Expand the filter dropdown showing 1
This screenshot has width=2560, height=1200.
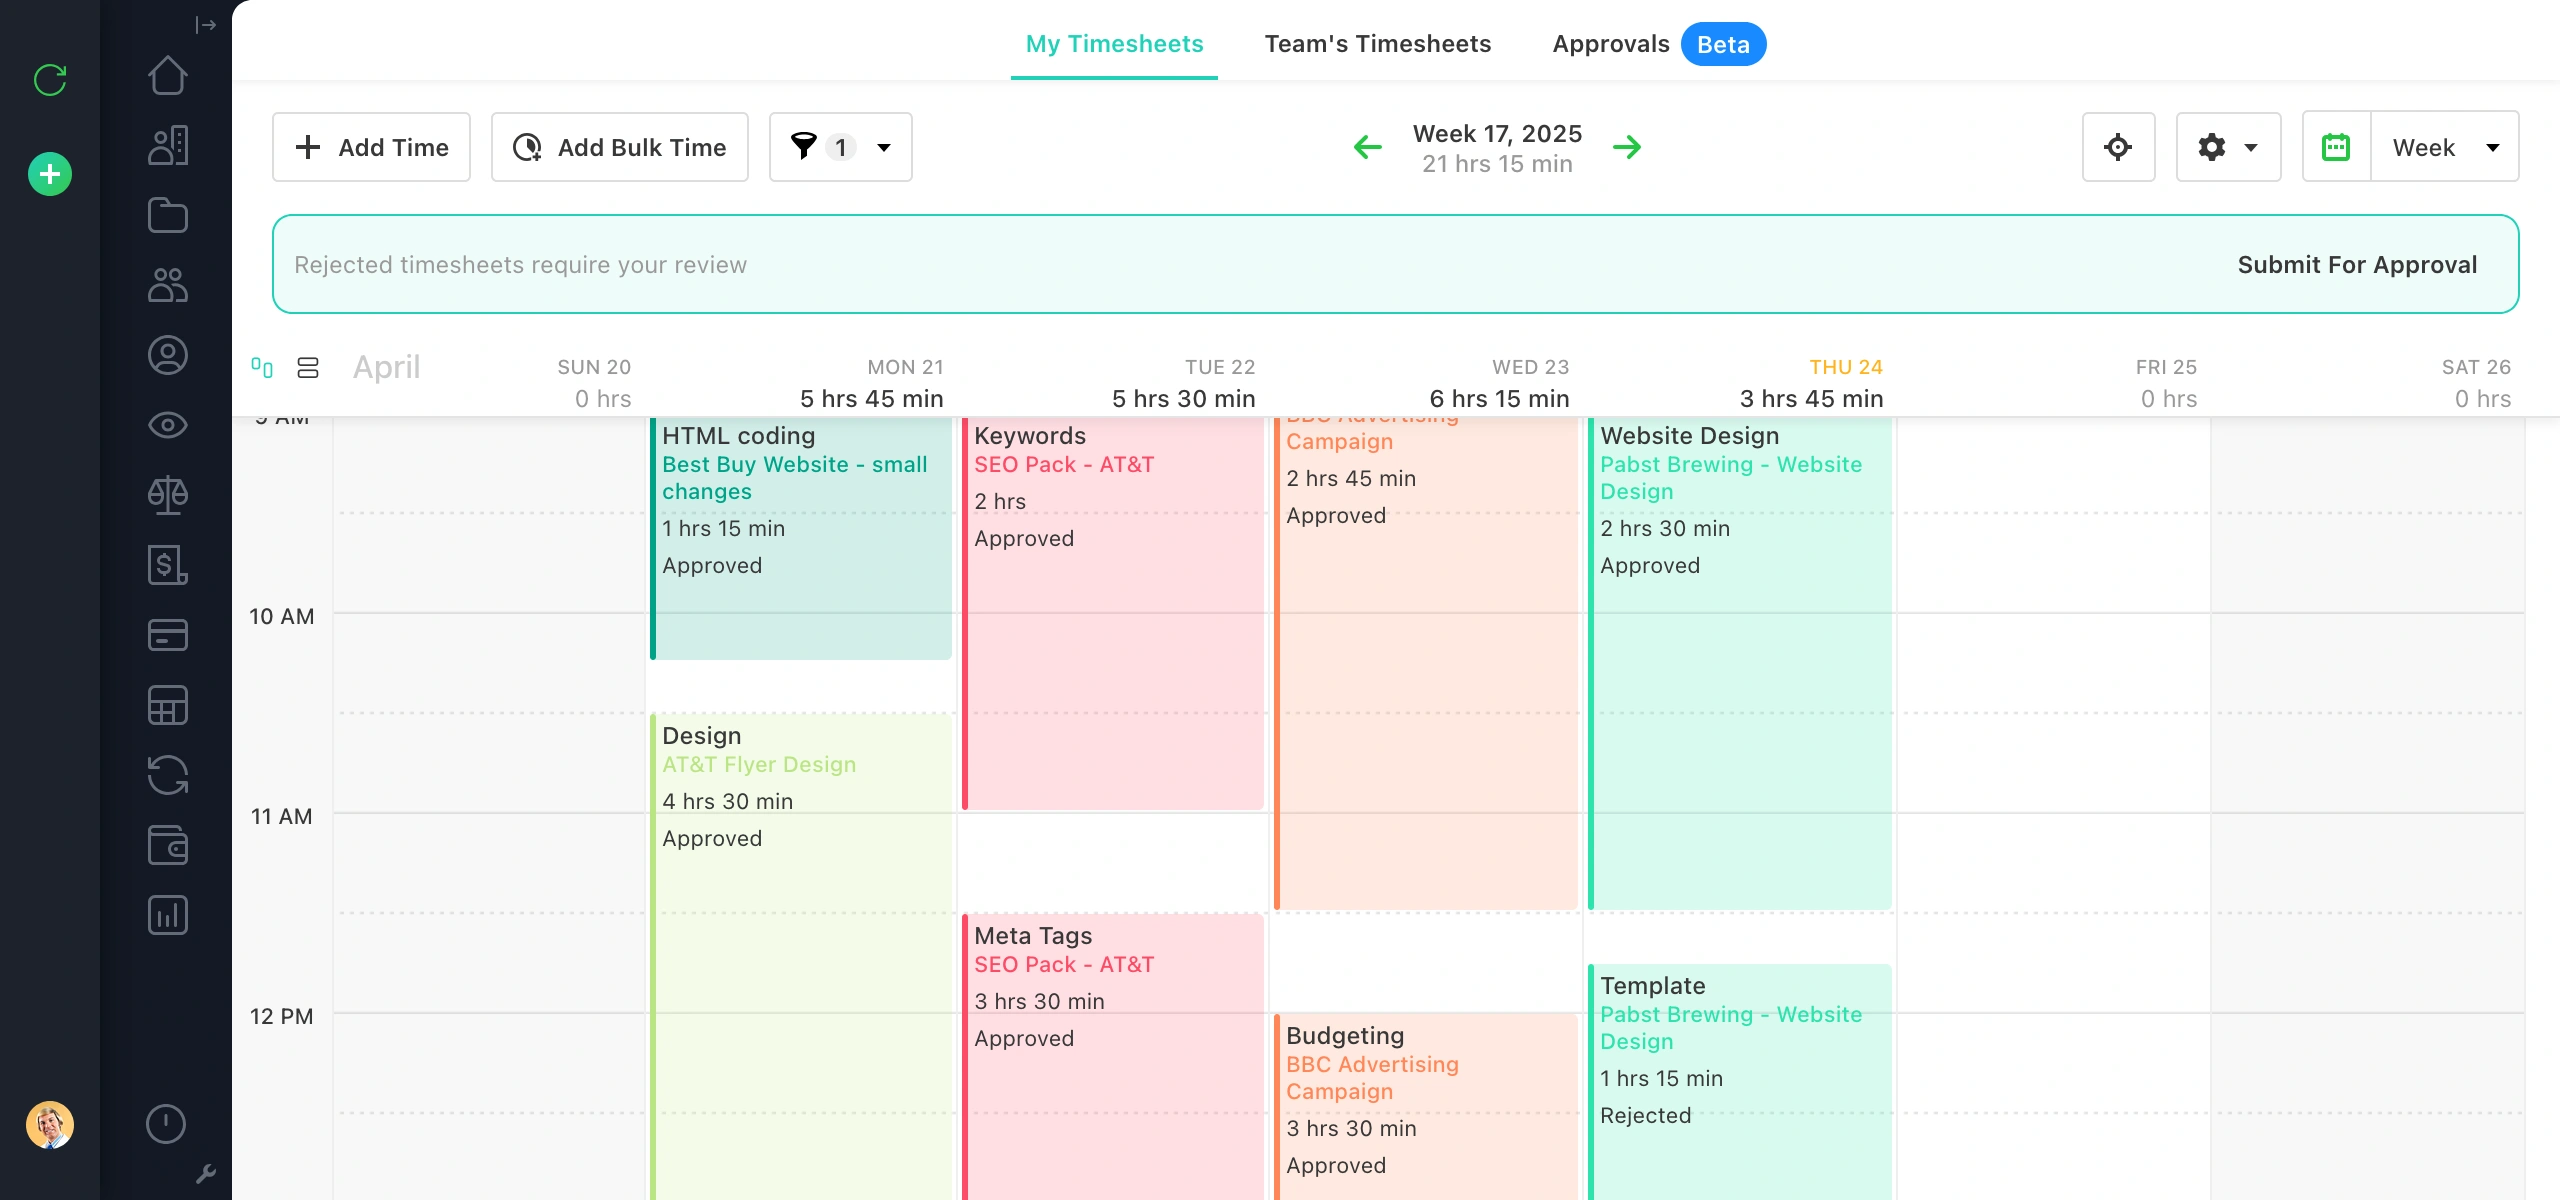(840, 147)
